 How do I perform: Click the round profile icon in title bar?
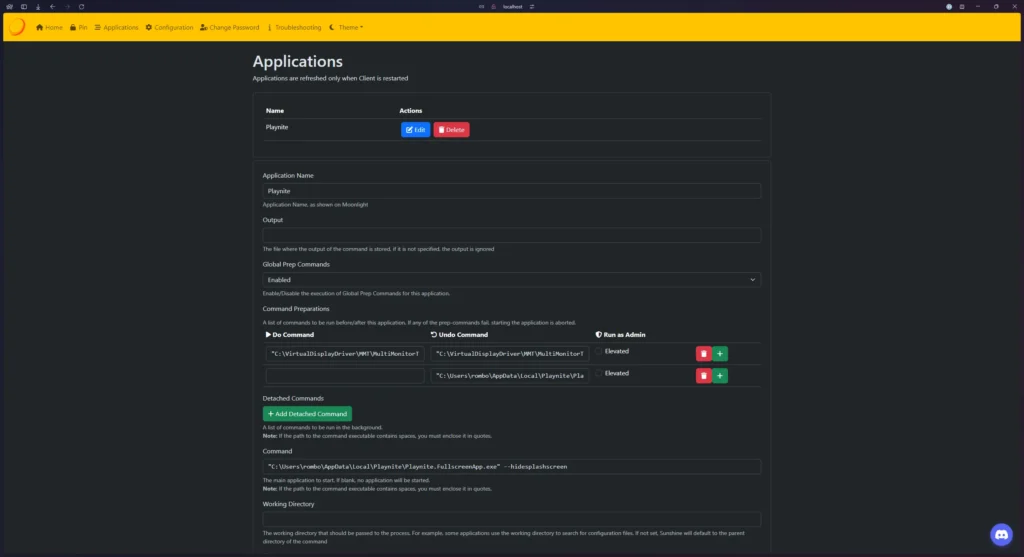coord(949,7)
